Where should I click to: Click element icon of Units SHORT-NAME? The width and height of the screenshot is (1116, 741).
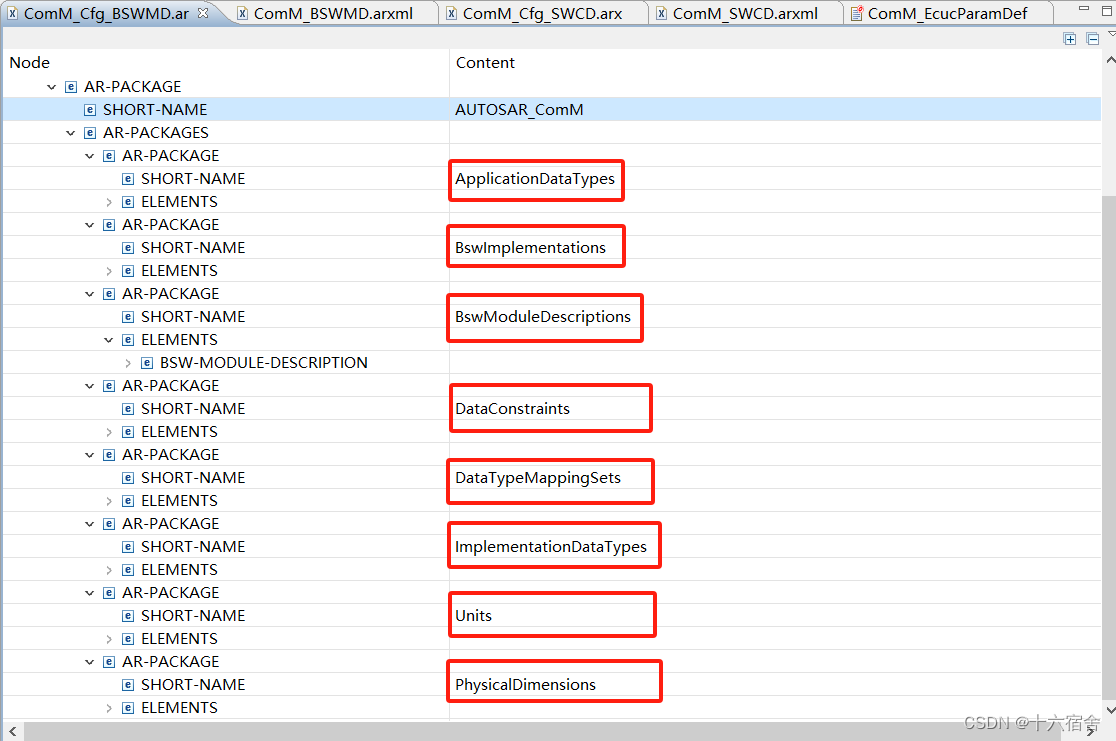coord(128,616)
